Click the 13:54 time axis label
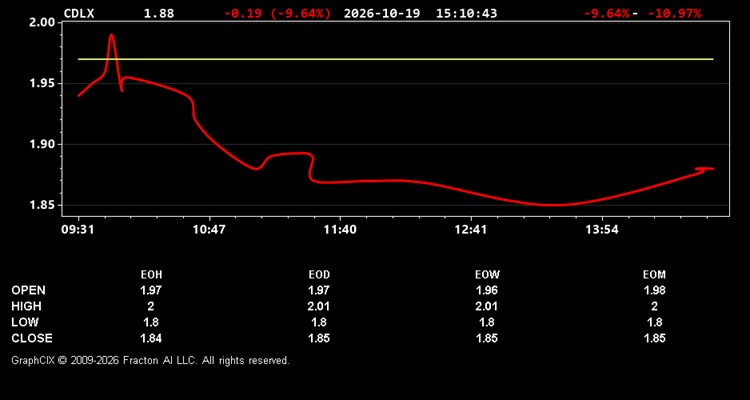750x400 pixels. (x=602, y=230)
